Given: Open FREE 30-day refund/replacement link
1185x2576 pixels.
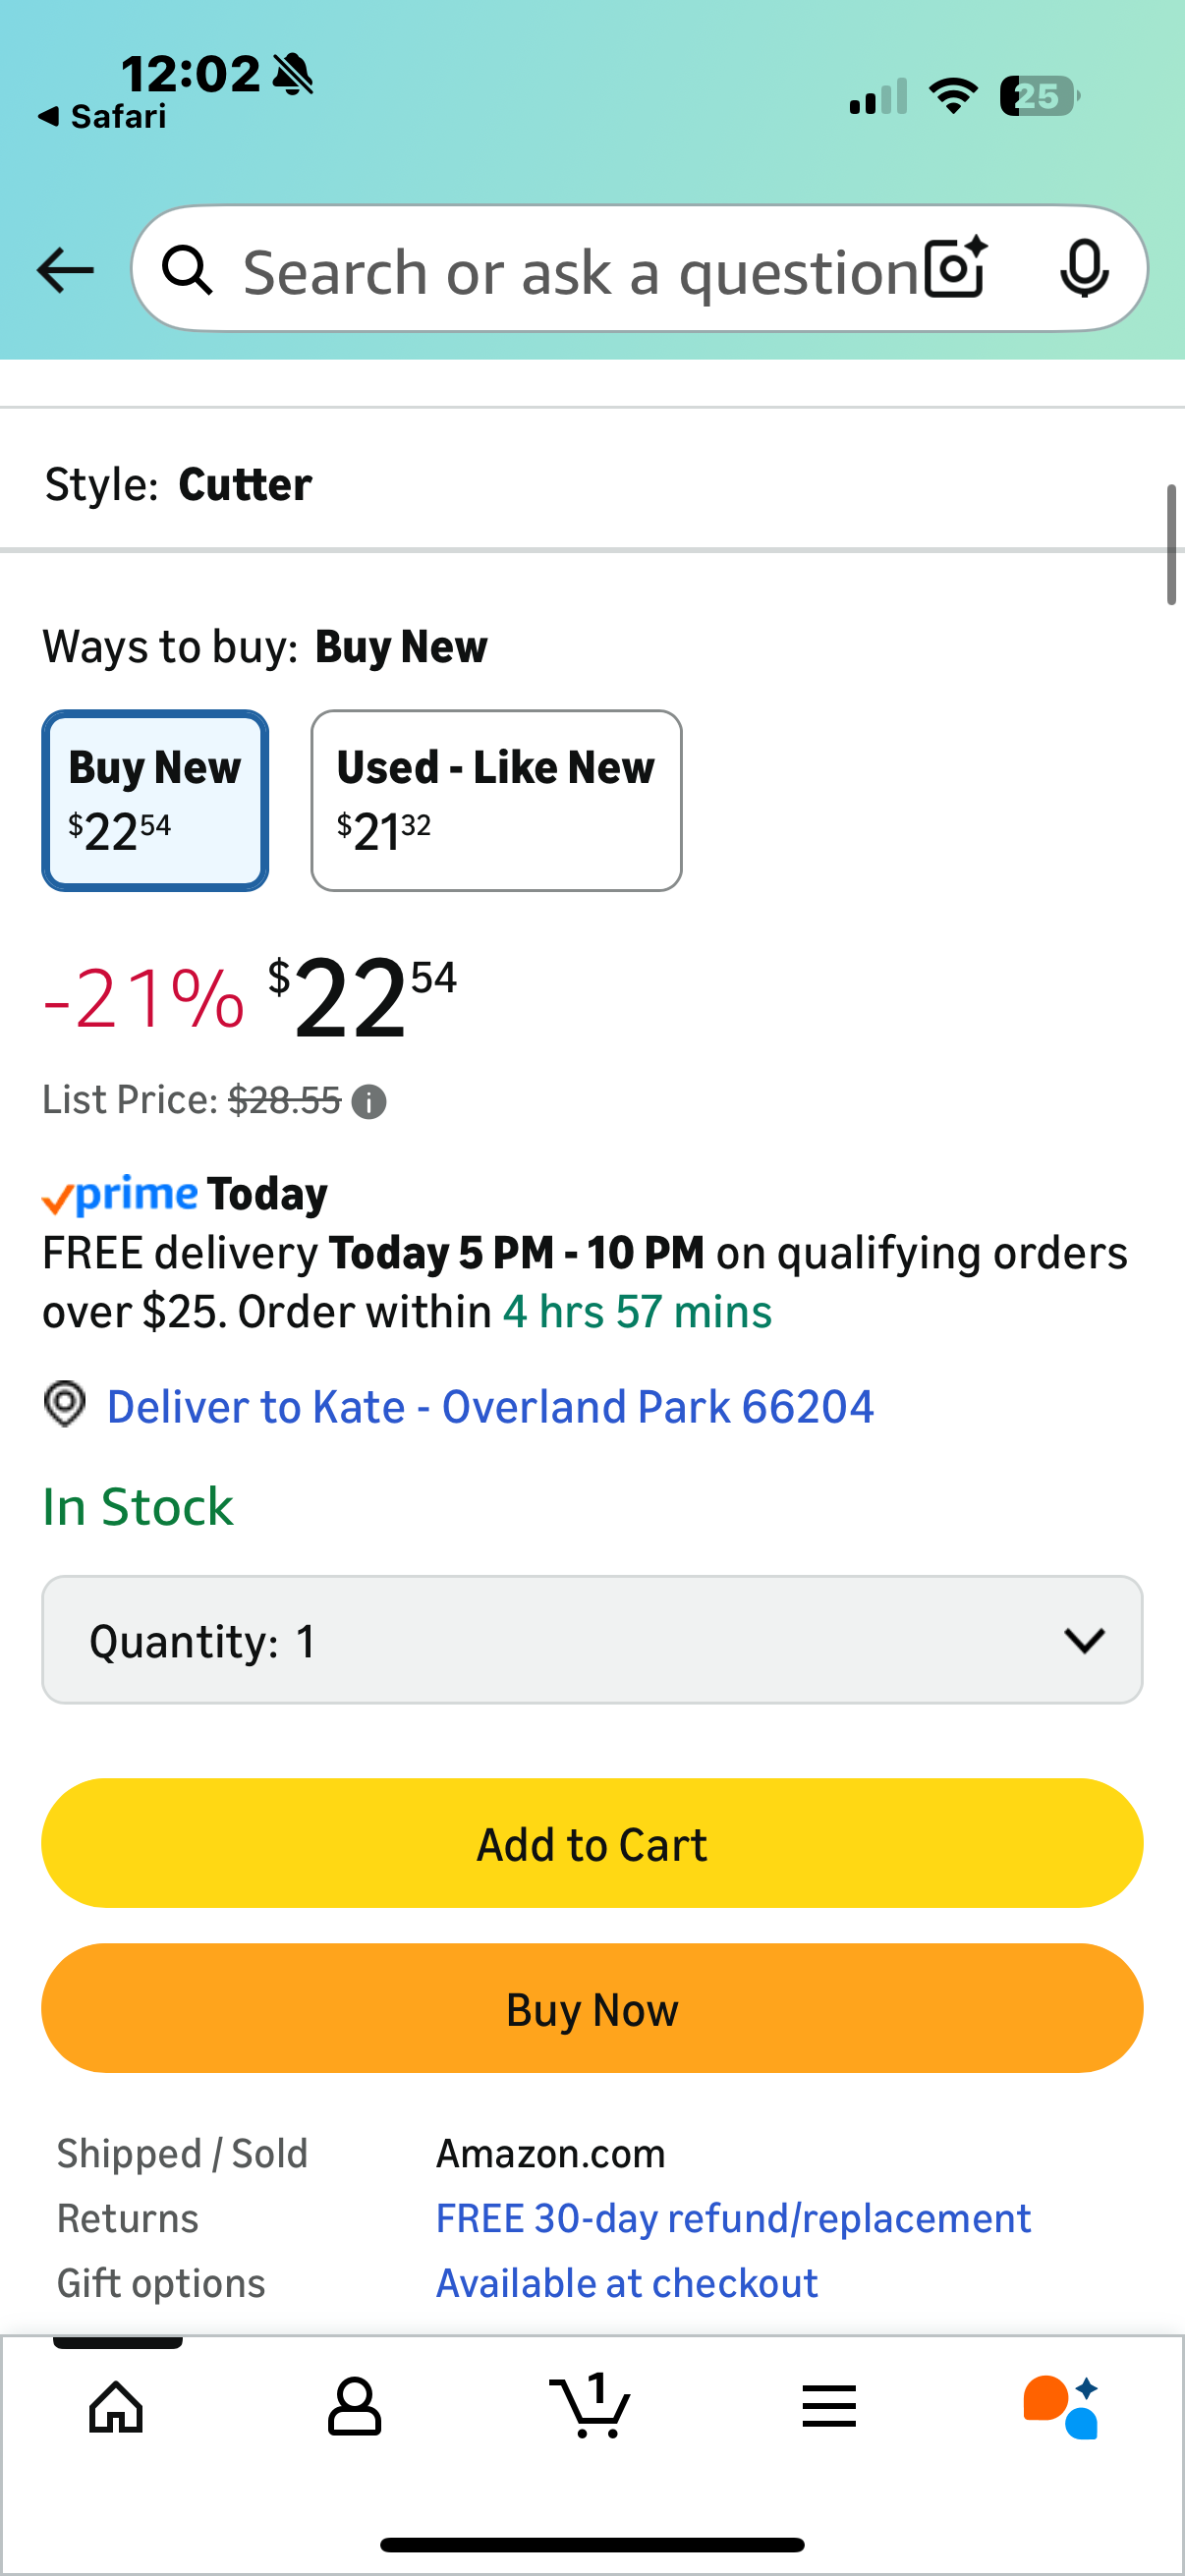Looking at the screenshot, I should 733,2218.
